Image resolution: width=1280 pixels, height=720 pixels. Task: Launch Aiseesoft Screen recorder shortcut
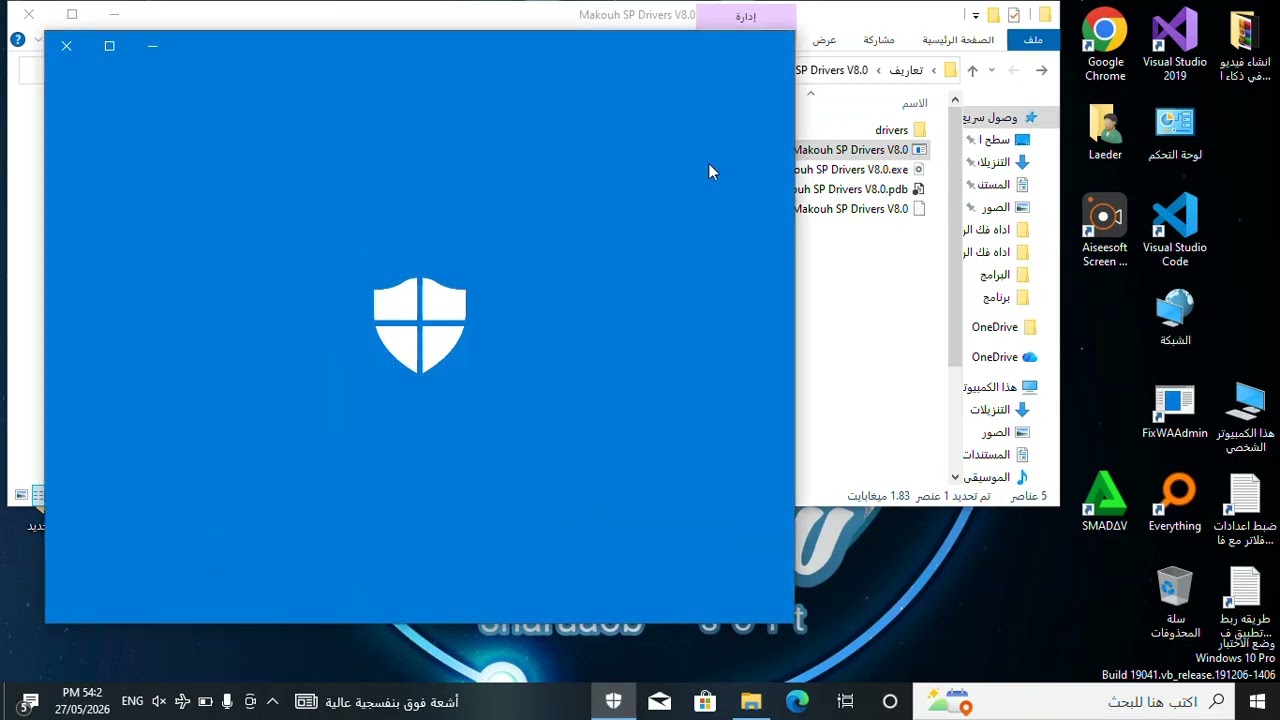point(1105,231)
